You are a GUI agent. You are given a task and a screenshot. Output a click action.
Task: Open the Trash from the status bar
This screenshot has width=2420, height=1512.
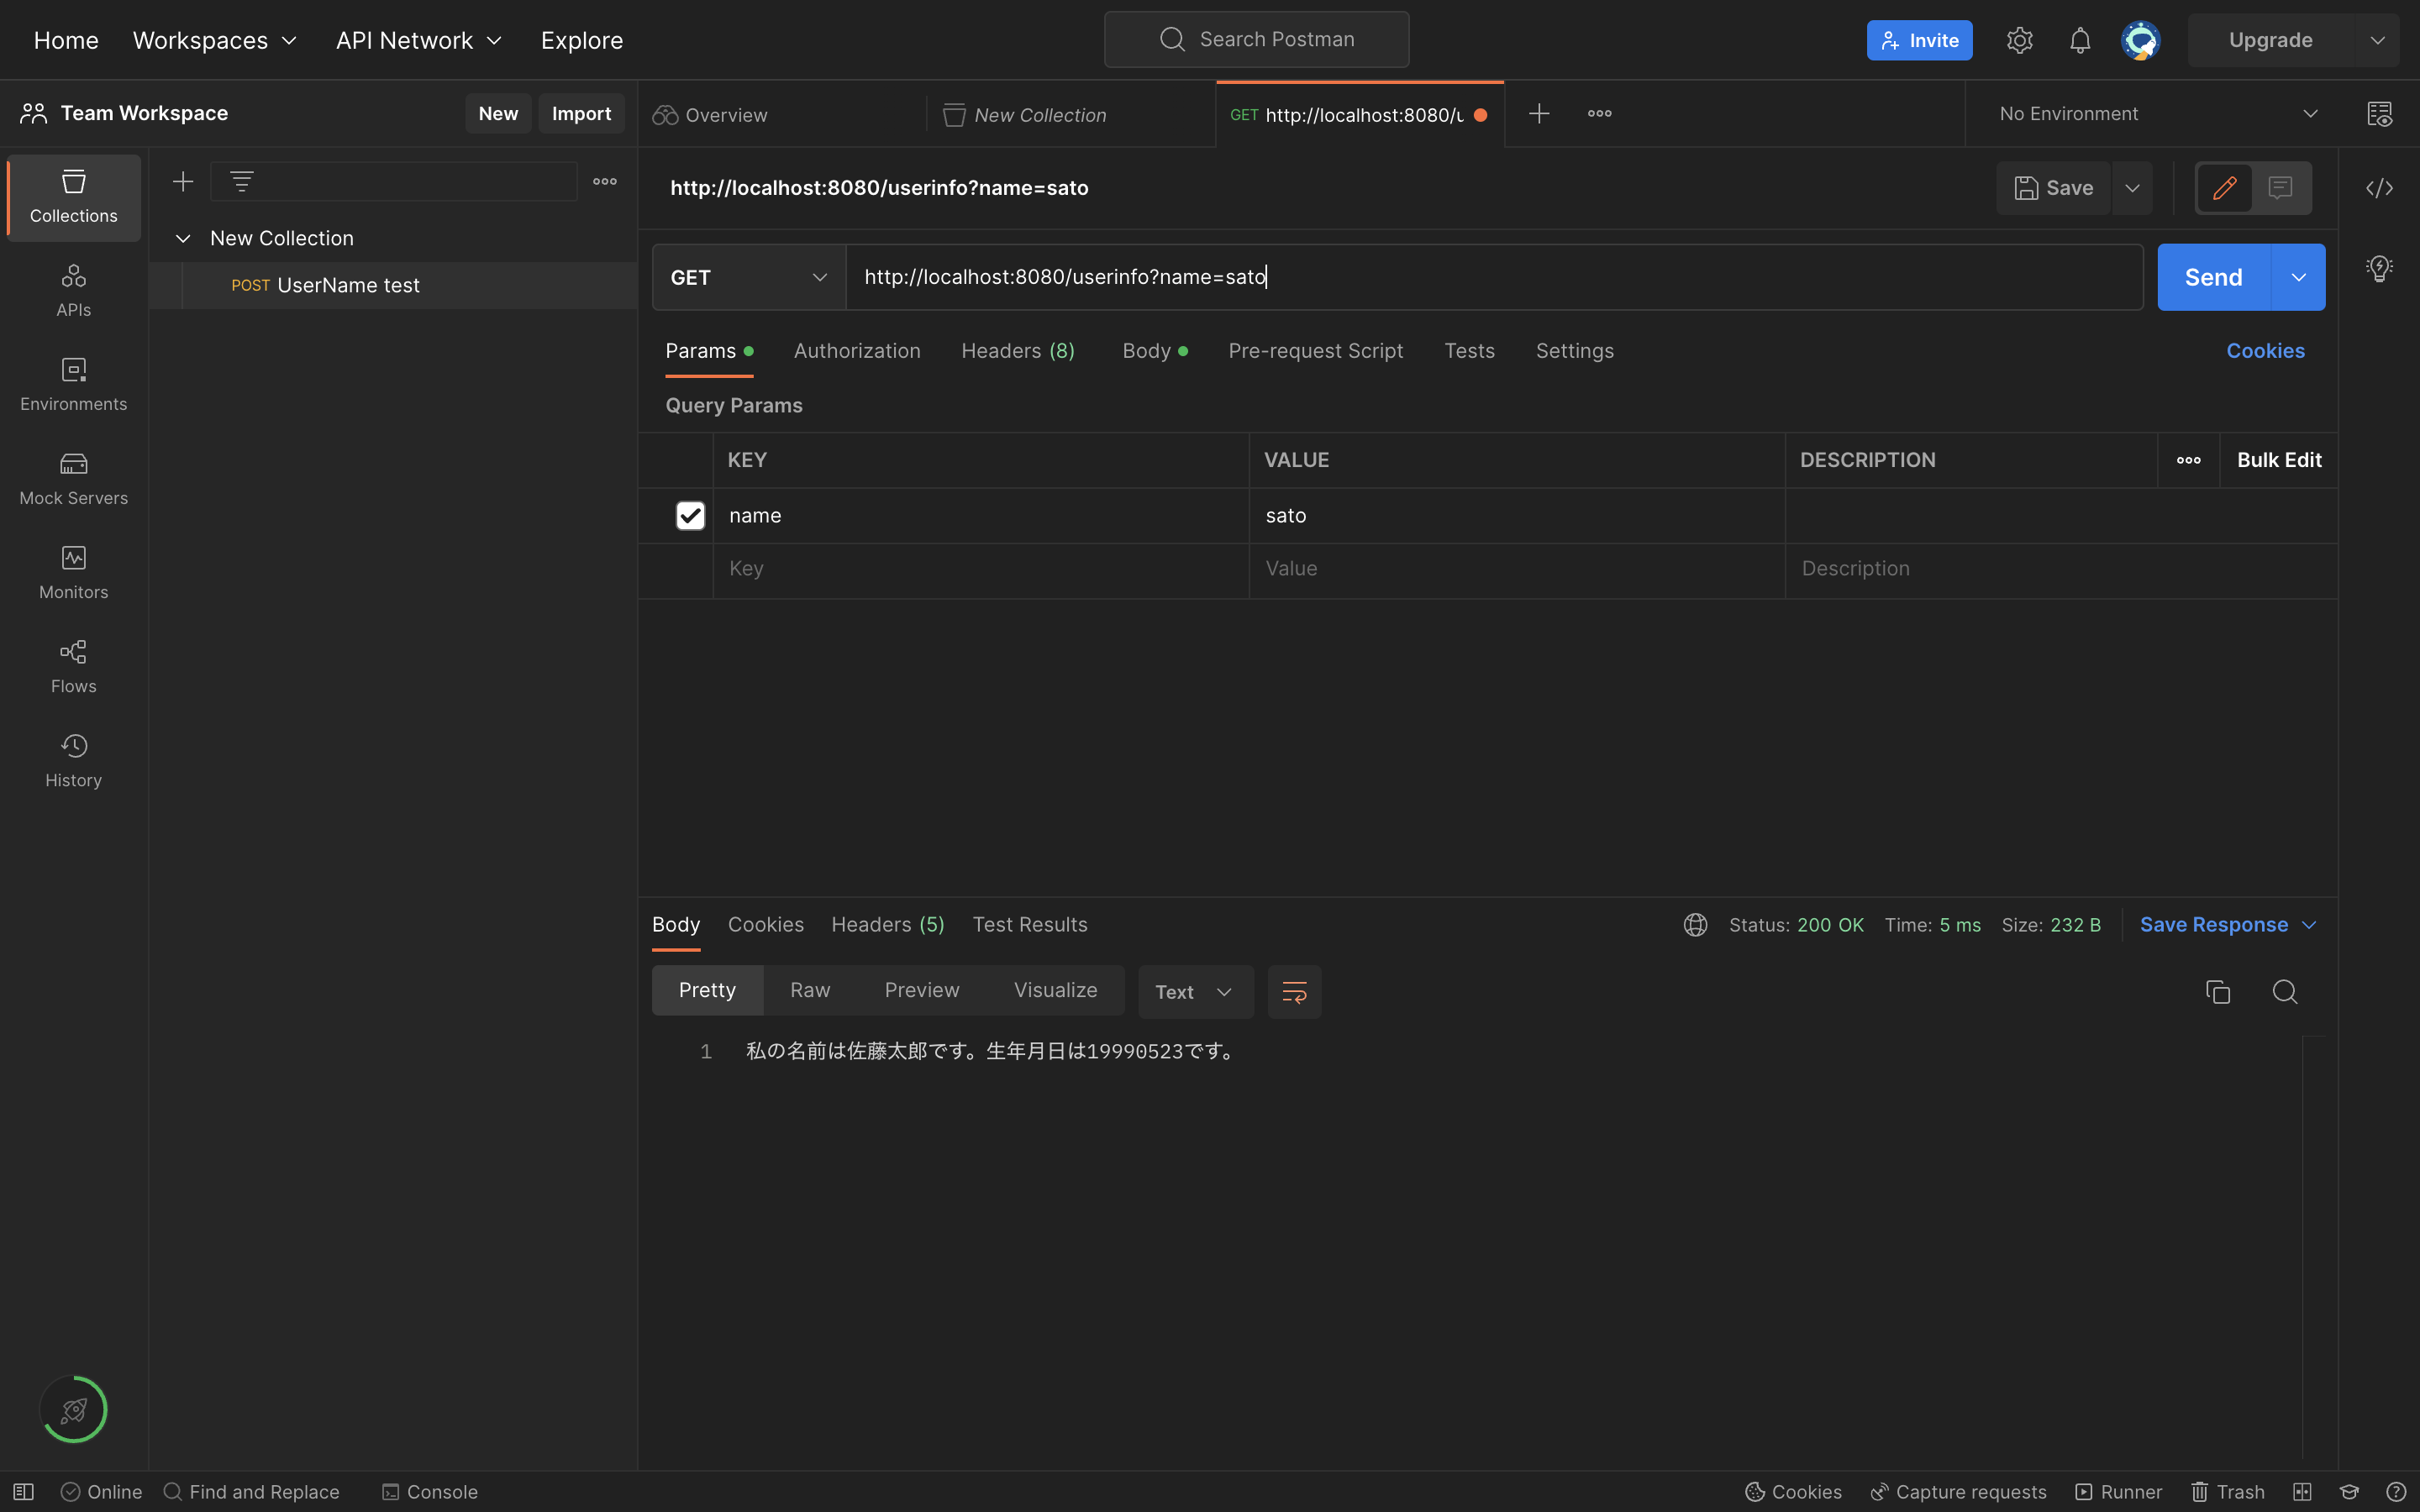2228,1491
